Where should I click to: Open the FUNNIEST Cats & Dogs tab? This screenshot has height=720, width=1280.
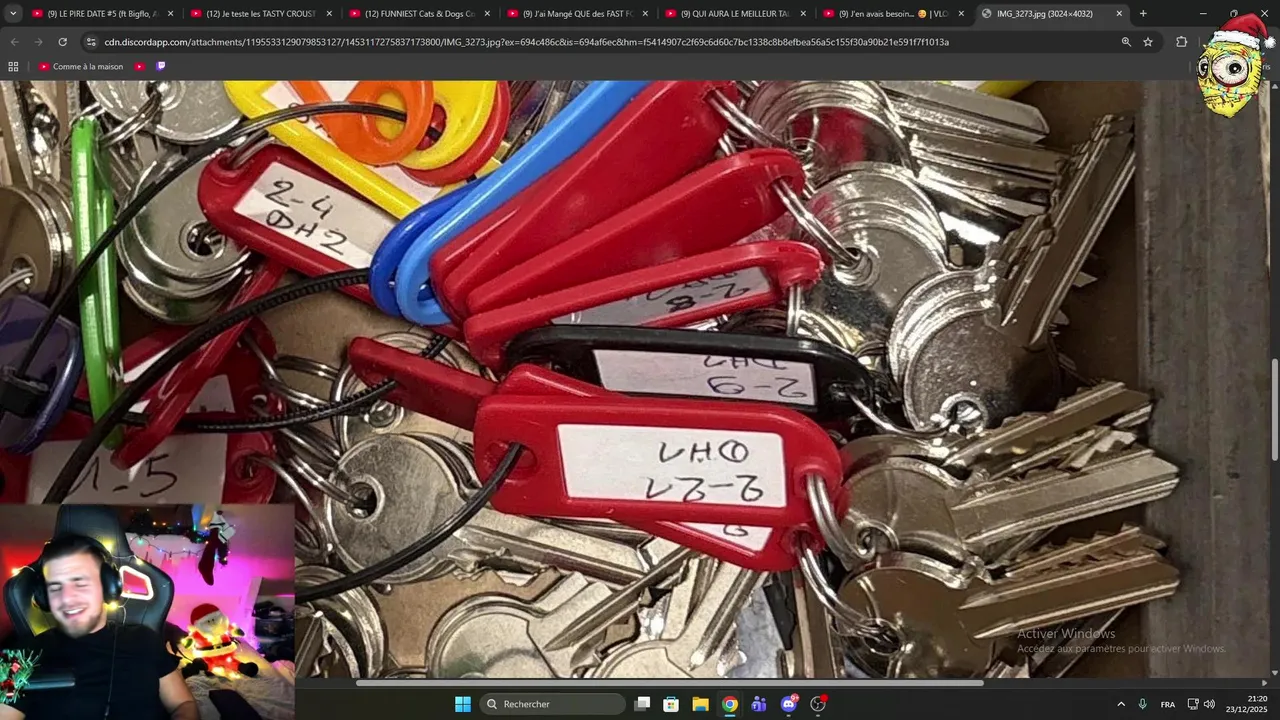click(410, 14)
